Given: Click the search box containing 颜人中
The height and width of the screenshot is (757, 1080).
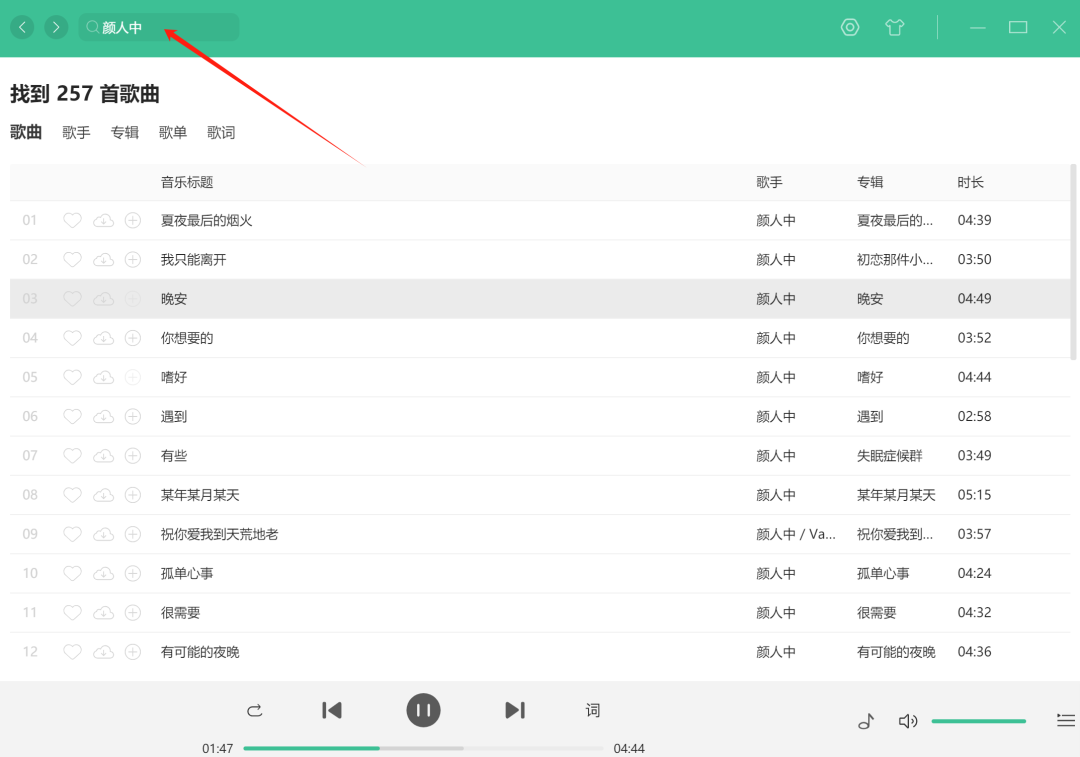Looking at the screenshot, I should 158,27.
